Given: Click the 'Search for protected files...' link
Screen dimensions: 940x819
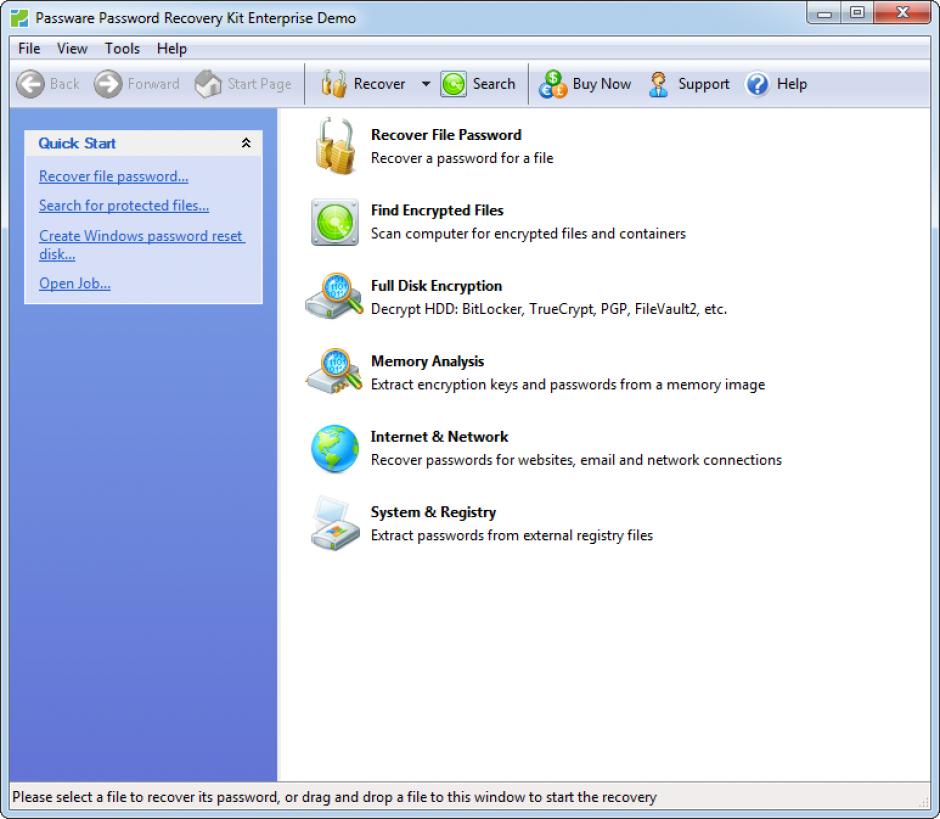Looking at the screenshot, I should coord(124,206).
